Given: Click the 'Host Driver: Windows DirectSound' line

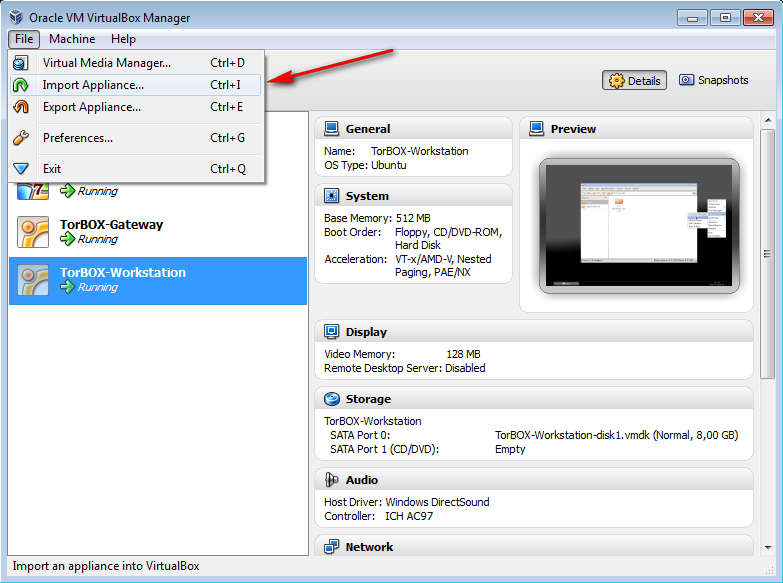Looking at the screenshot, I should coord(406,502).
